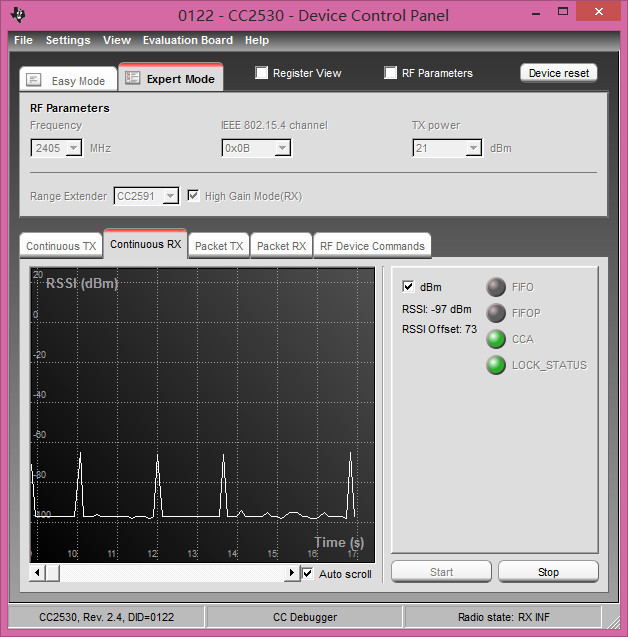
Task: Open the Help menu
Action: pyautogui.click(x=257, y=40)
